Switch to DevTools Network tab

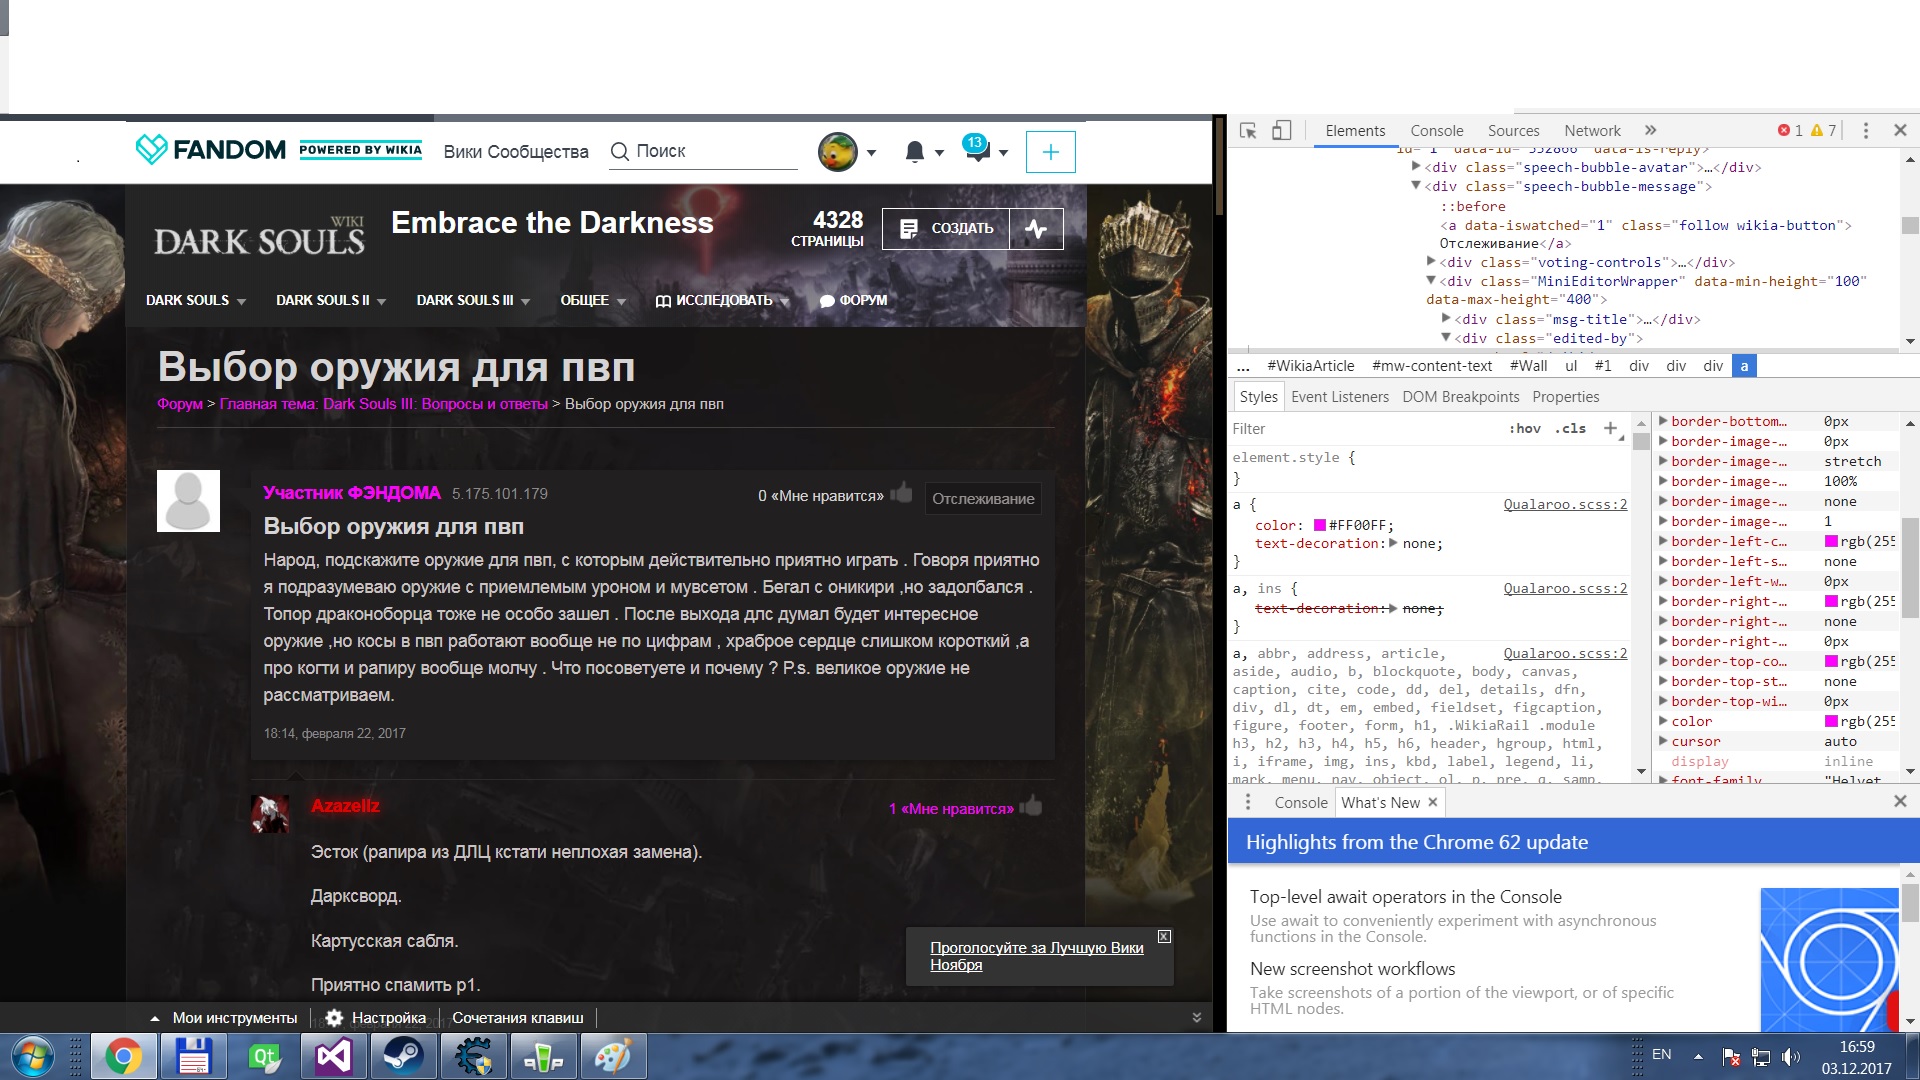point(1592,131)
